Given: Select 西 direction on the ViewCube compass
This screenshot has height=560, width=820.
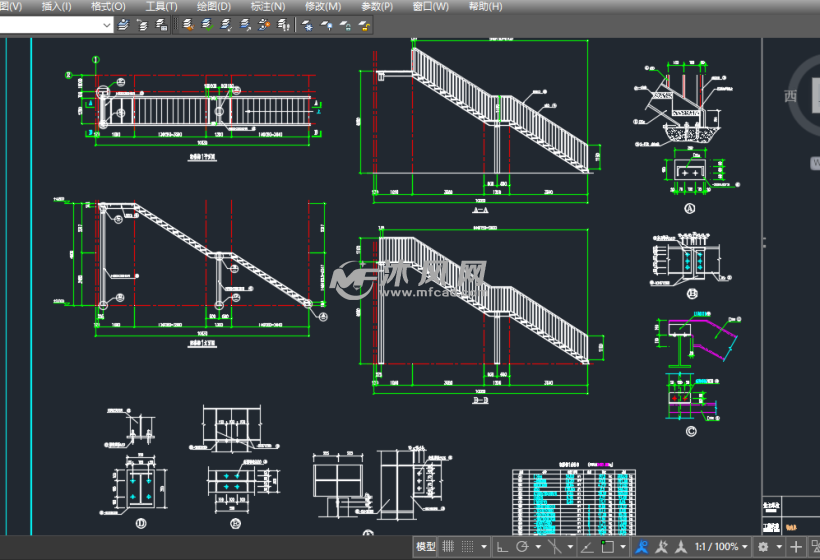Looking at the screenshot, I should point(790,97).
